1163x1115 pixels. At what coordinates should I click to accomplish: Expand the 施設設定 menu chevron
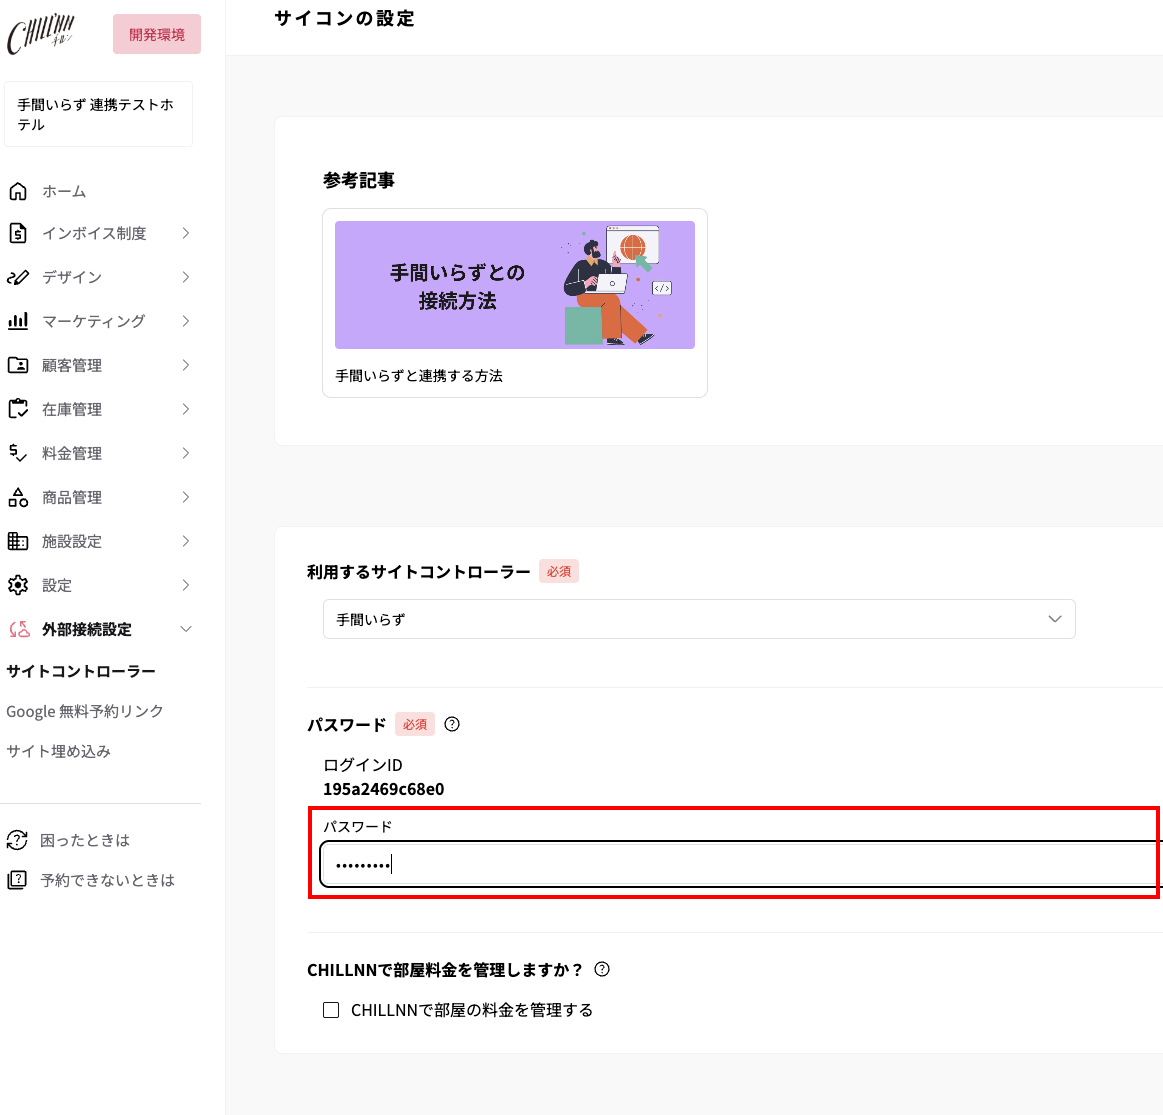point(185,542)
